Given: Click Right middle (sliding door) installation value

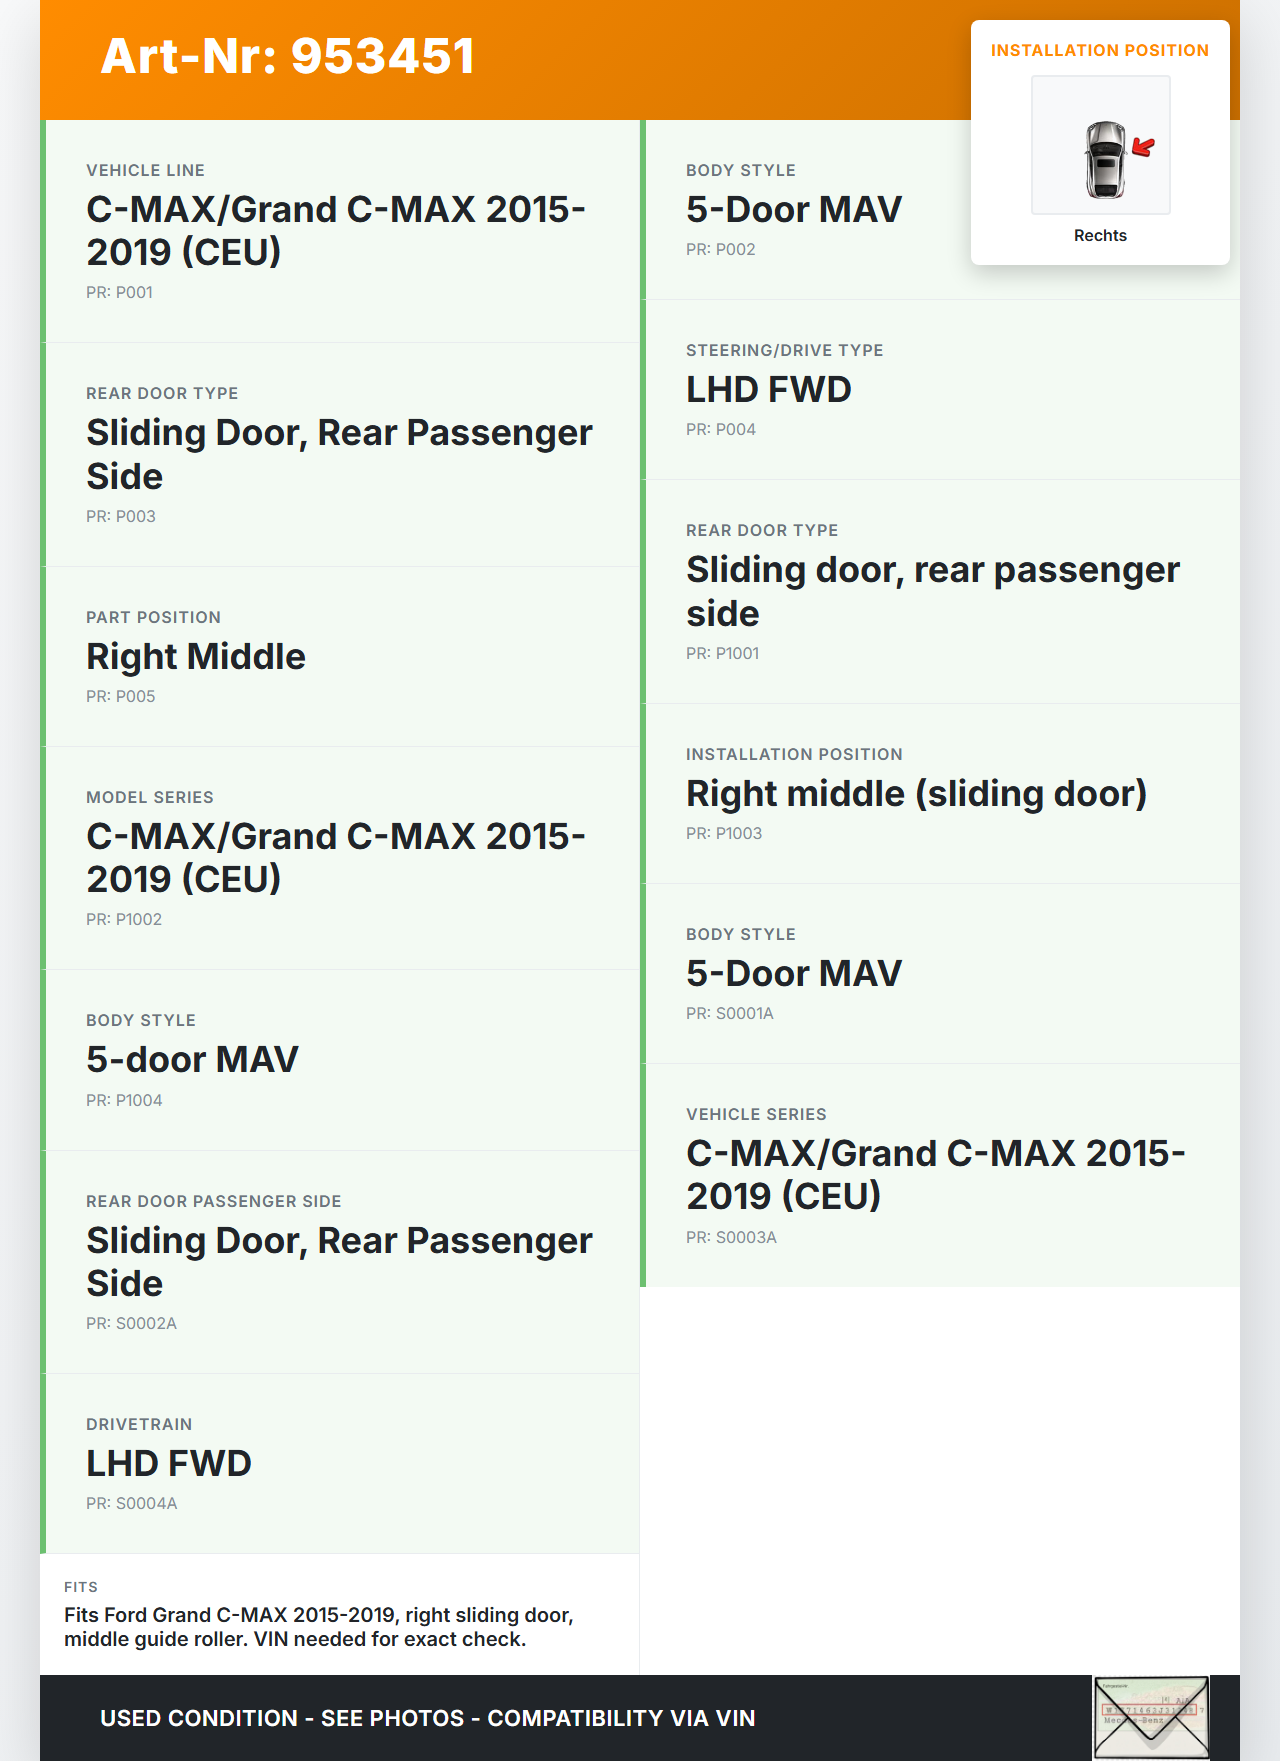Looking at the screenshot, I should click(916, 794).
